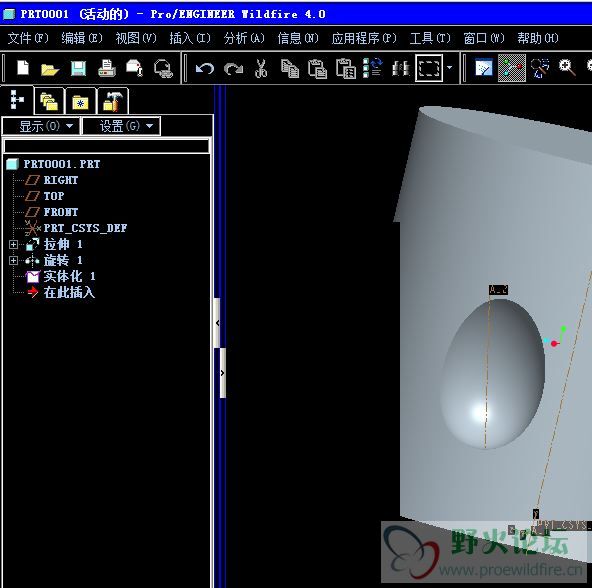This screenshot has width=592, height=588.
Task: Expand the 拉伸 1 feature node
Action: pyautogui.click(x=13, y=244)
